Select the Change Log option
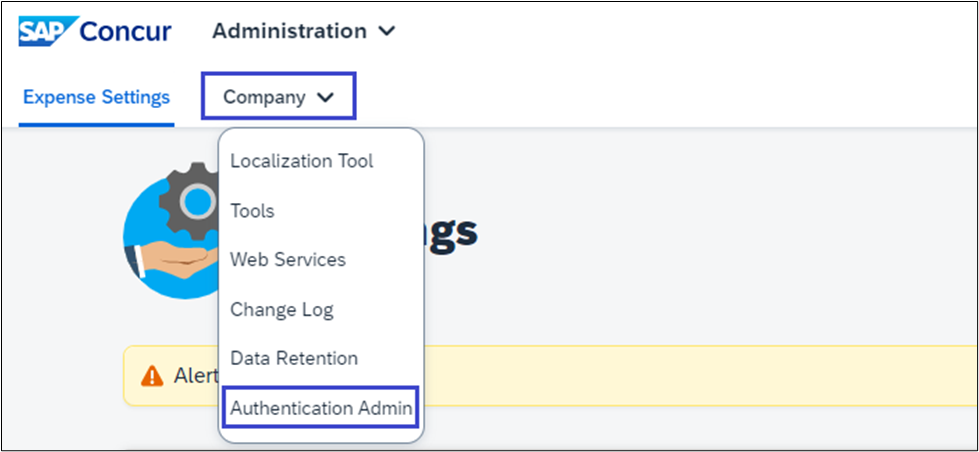Image resolution: width=979 pixels, height=452 pixels. (x=282, y=309)
